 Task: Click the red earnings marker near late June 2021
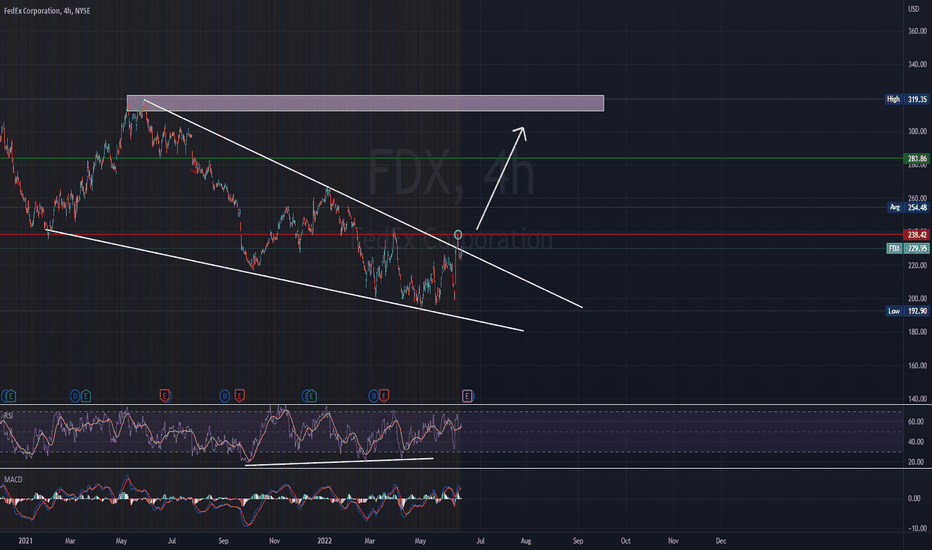click(x=165, y=396)
